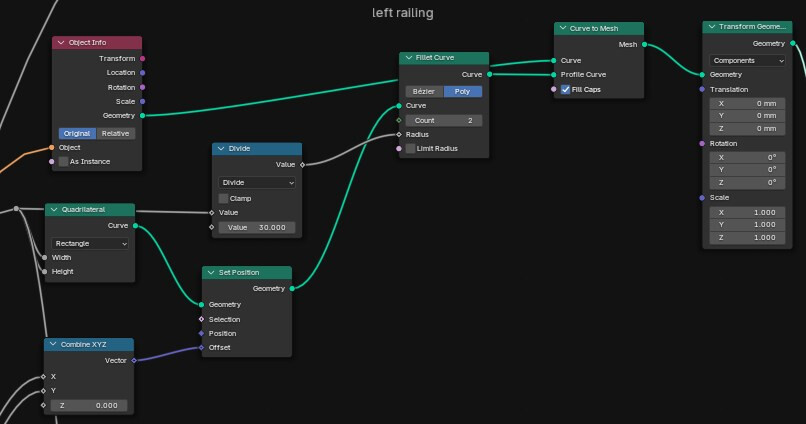Image resolution: width=806 pixels, height=424 pixels.
Task: Open the Rectangle mode dropdown
Action: point(90,244)
